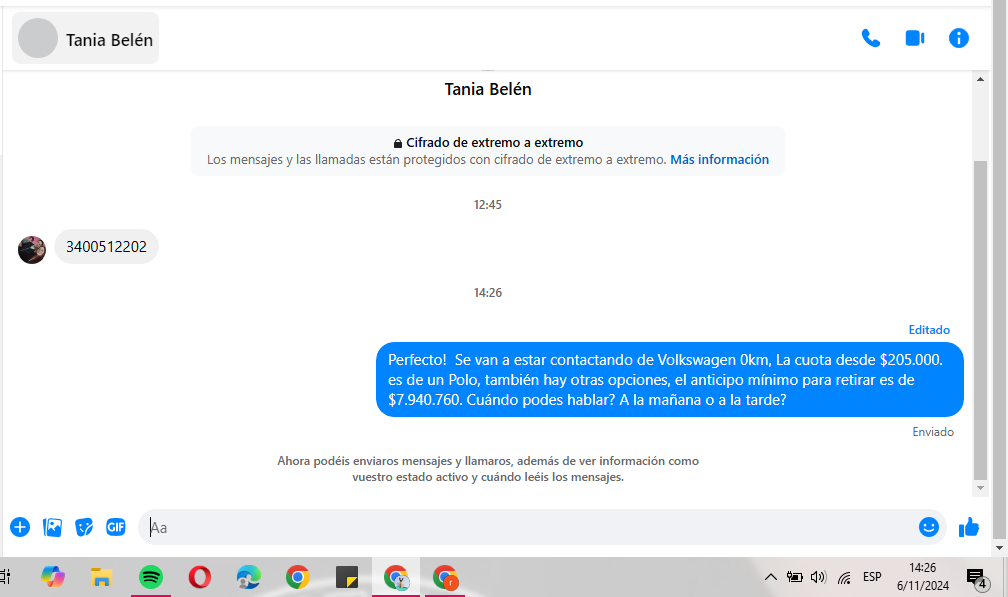This screenshot has width=1008, height=597.
Task: Launch Opera browser from the taskbar
Action: (x=199, y=577)
